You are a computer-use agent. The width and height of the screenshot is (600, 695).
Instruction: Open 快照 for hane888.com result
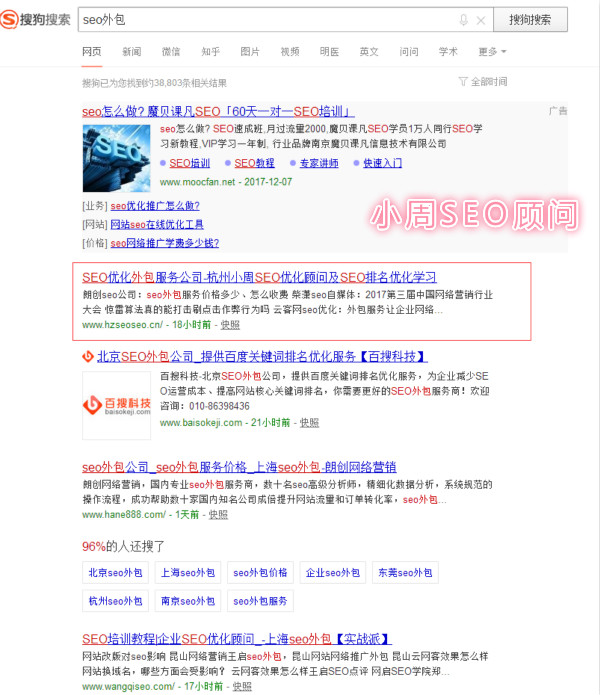click(x=218, y=514)
